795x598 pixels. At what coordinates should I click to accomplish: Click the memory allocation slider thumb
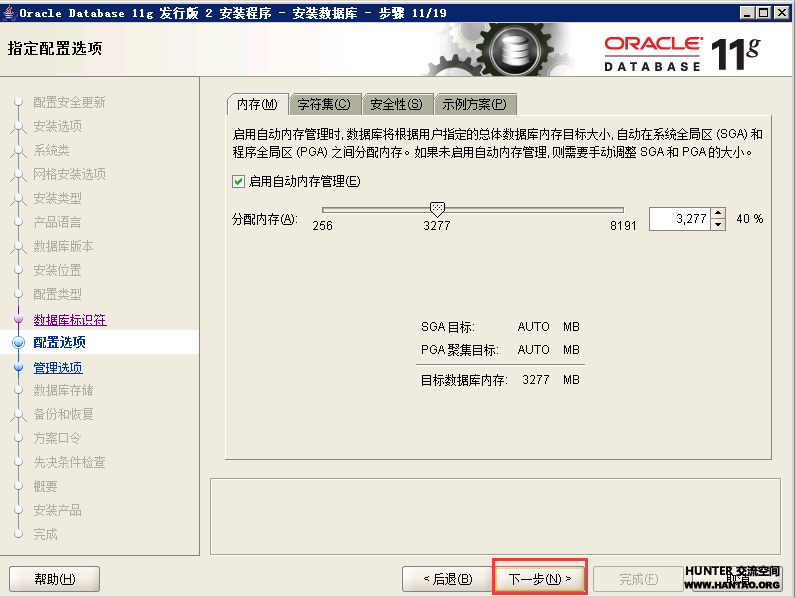[436, 208]
